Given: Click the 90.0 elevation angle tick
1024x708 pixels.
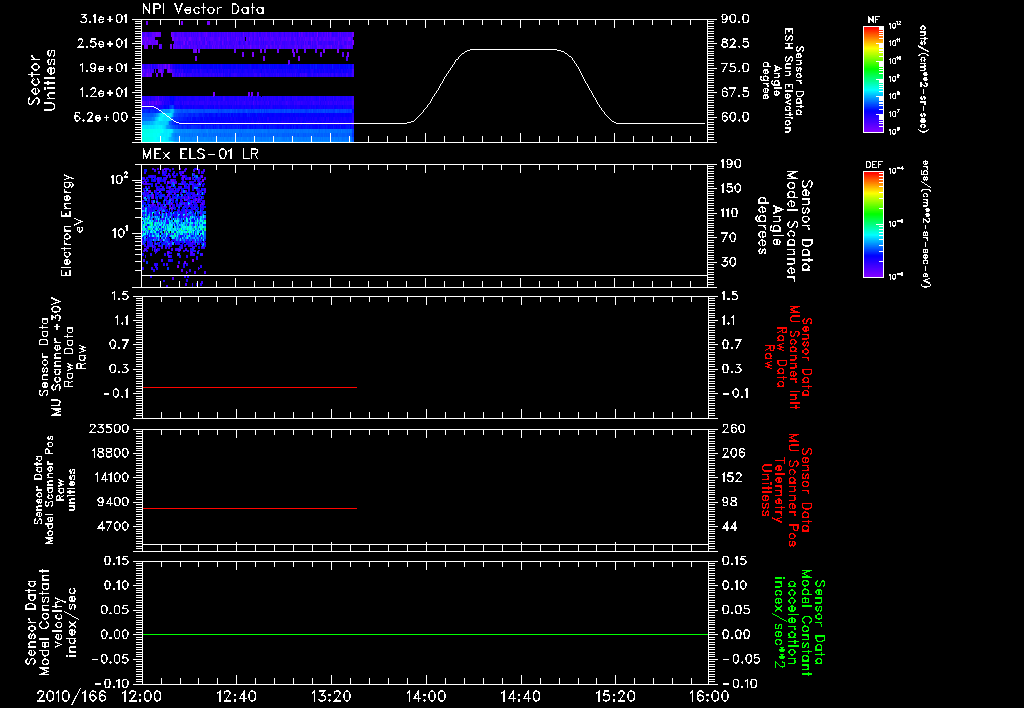Looking at the screenshot, I should (x=735, y=19).
